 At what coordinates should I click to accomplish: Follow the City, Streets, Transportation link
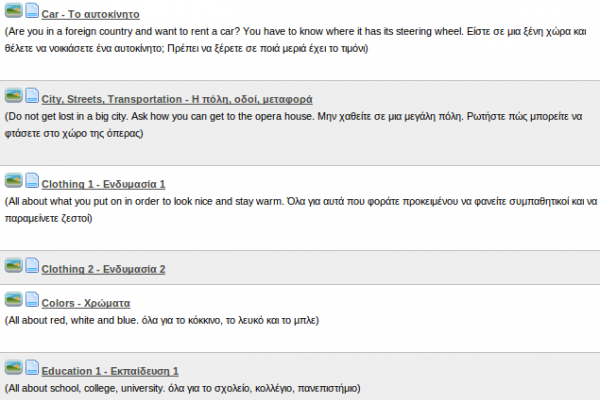point(177,99)
